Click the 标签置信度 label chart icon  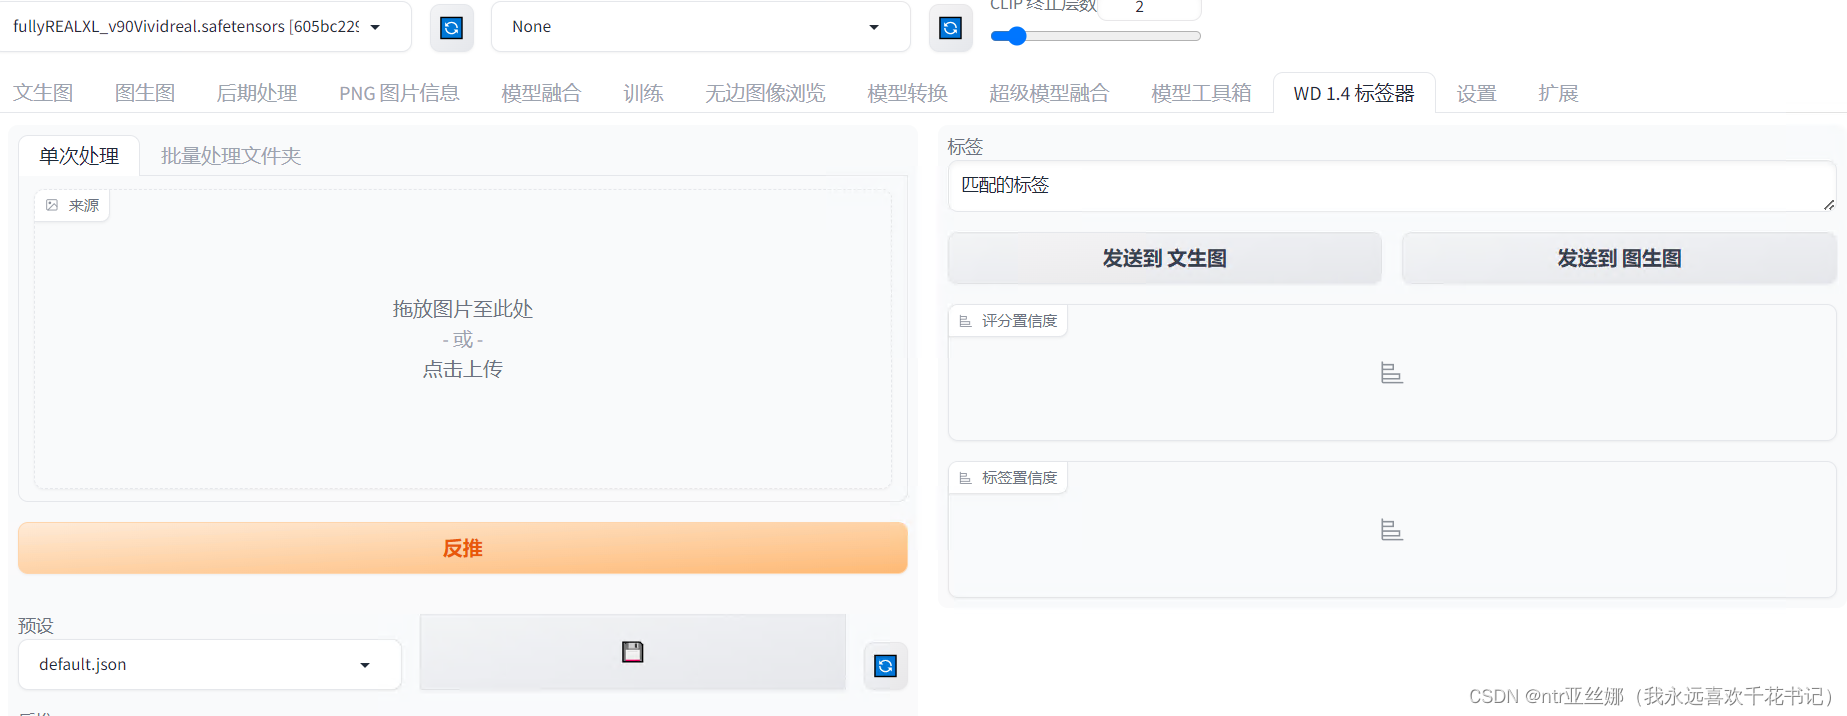click(x=965, y=478)
